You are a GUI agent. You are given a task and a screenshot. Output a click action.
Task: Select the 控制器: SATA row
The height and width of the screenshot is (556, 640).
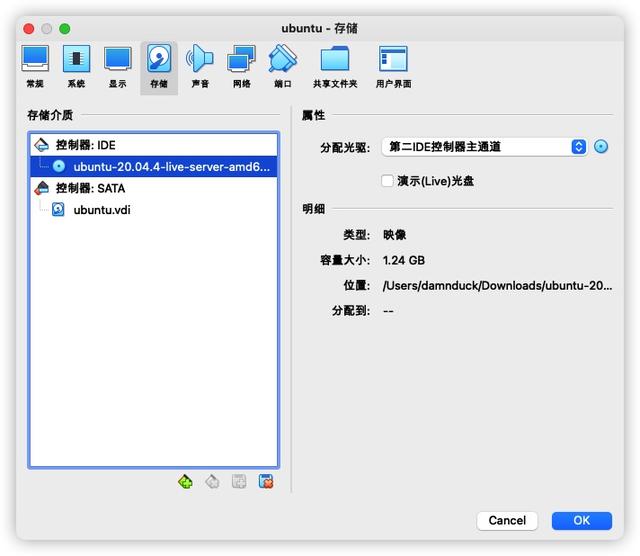pos(154,188)
